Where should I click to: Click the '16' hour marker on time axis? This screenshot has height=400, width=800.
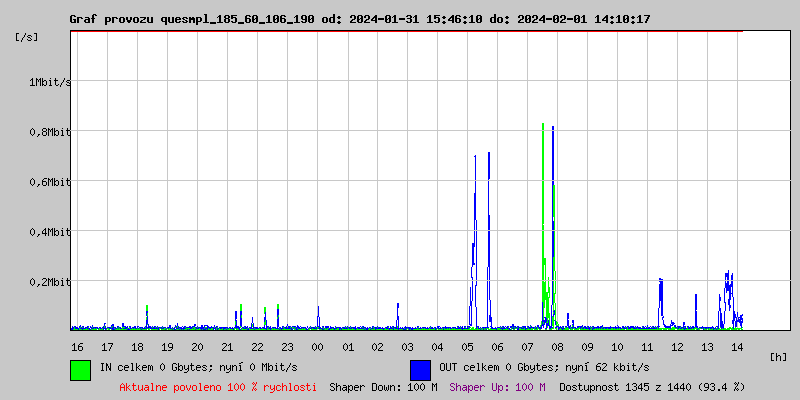coord(77,346)
